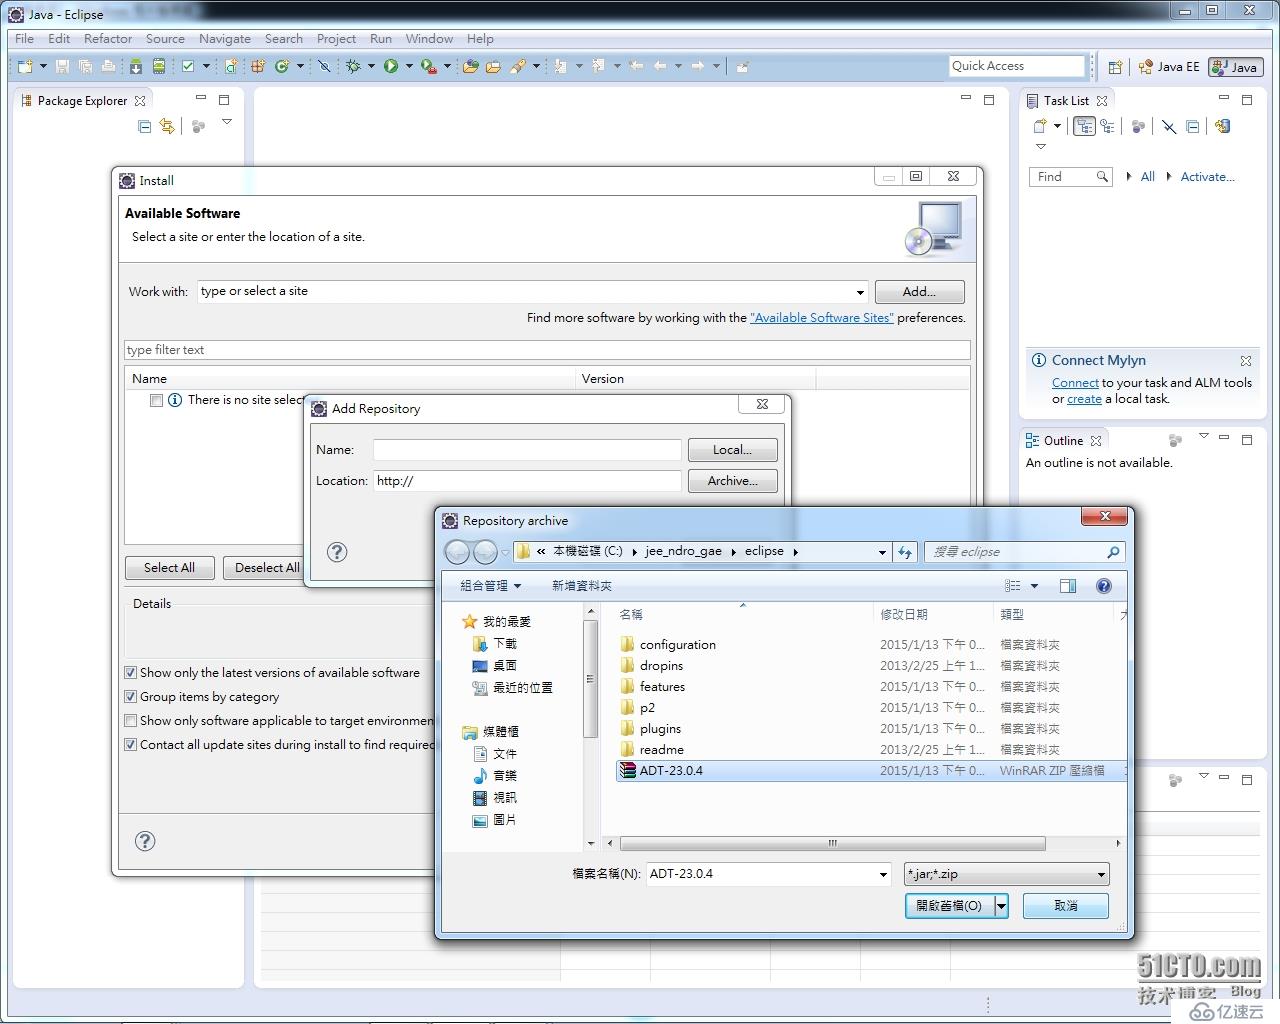The height and width of the screenshot is (1024, 1280).
Task: Open the view mode dropdown in file dialog
Action: (x=1034, y=586)
